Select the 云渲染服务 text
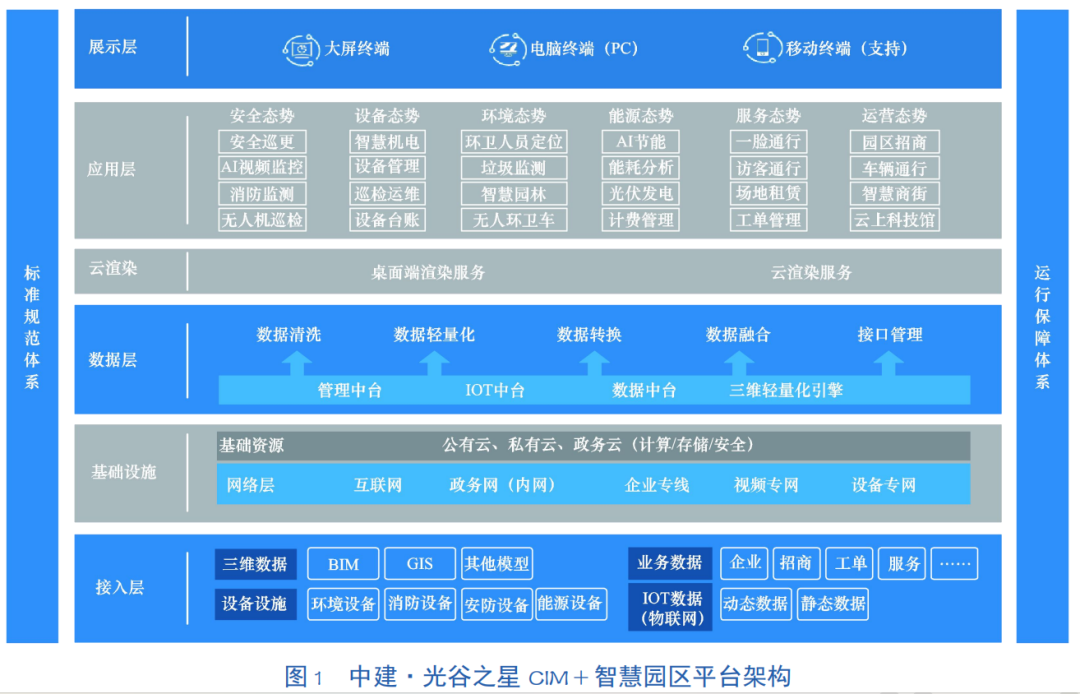This screenshot has width=1080, height=694. [x=811, y=273]
